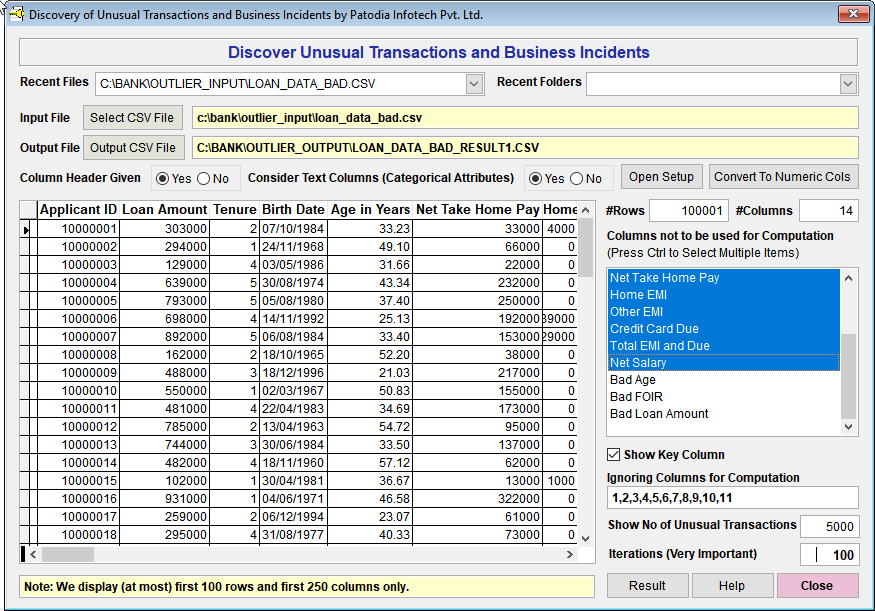Click the grid's right scroll arrow
Image resolution: width=875 pixels, height=611 pixels.
point(571,554)
